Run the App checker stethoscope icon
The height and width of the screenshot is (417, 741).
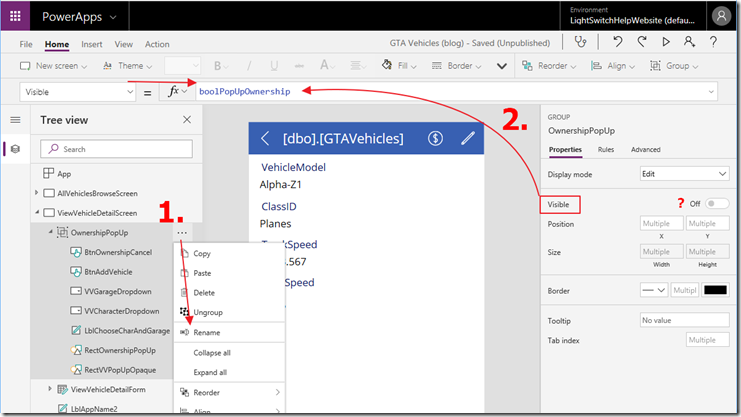pos(580,42)
